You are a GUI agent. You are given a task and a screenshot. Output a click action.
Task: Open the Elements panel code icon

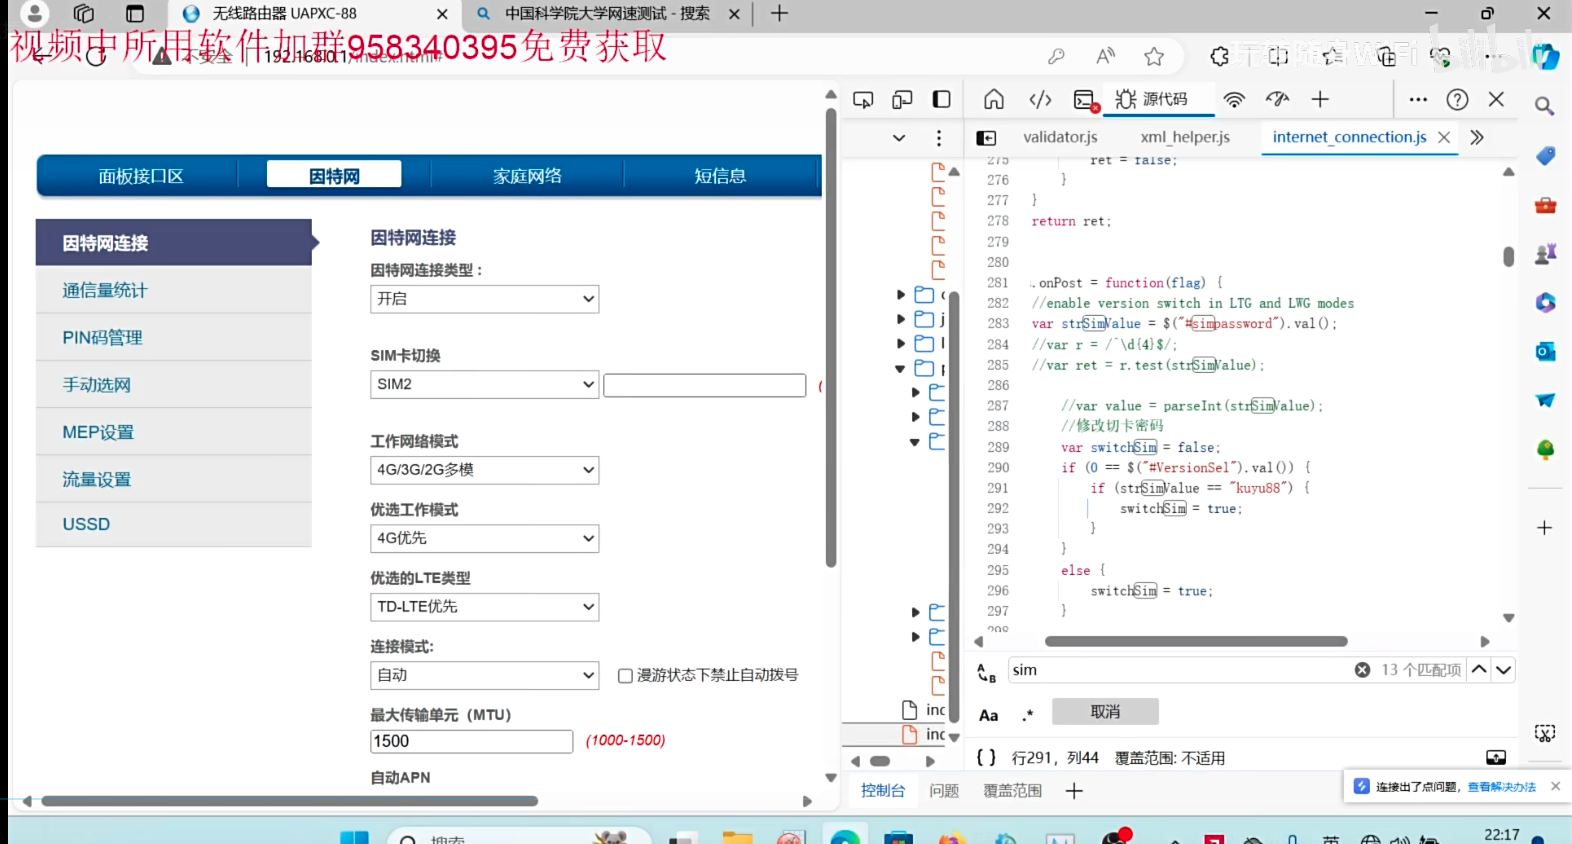coord(1040,99)
